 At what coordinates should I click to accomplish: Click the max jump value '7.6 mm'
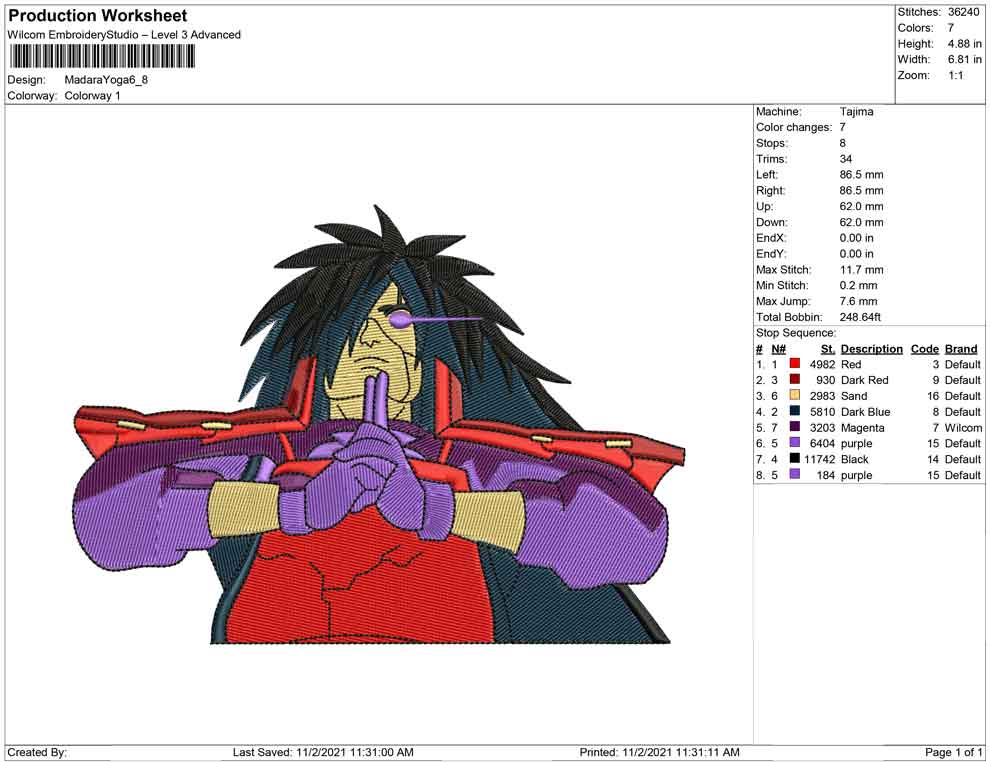[x=858, y=301]
